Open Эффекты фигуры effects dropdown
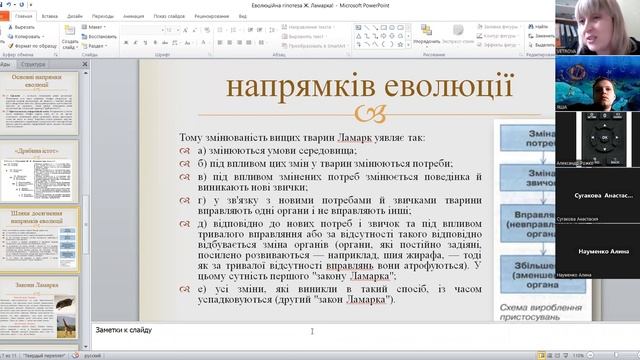 click(x=498, y=45)
